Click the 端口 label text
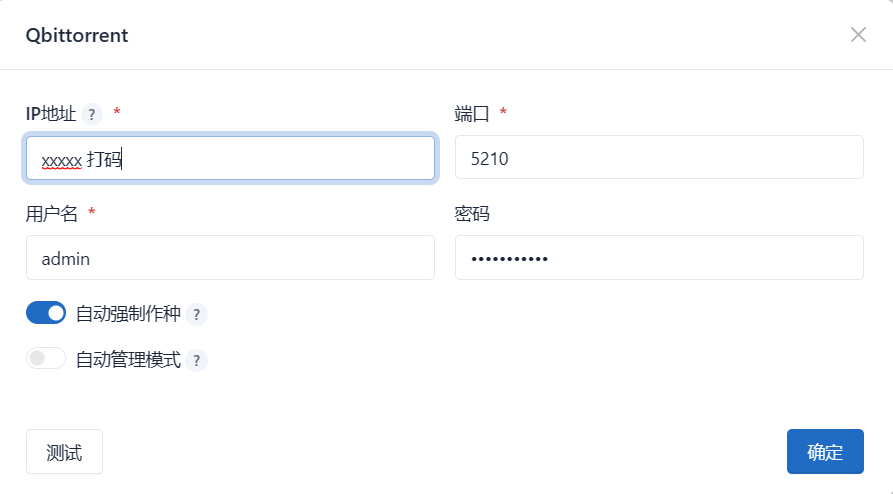This screenshot has width=893, height=494. 472,114
